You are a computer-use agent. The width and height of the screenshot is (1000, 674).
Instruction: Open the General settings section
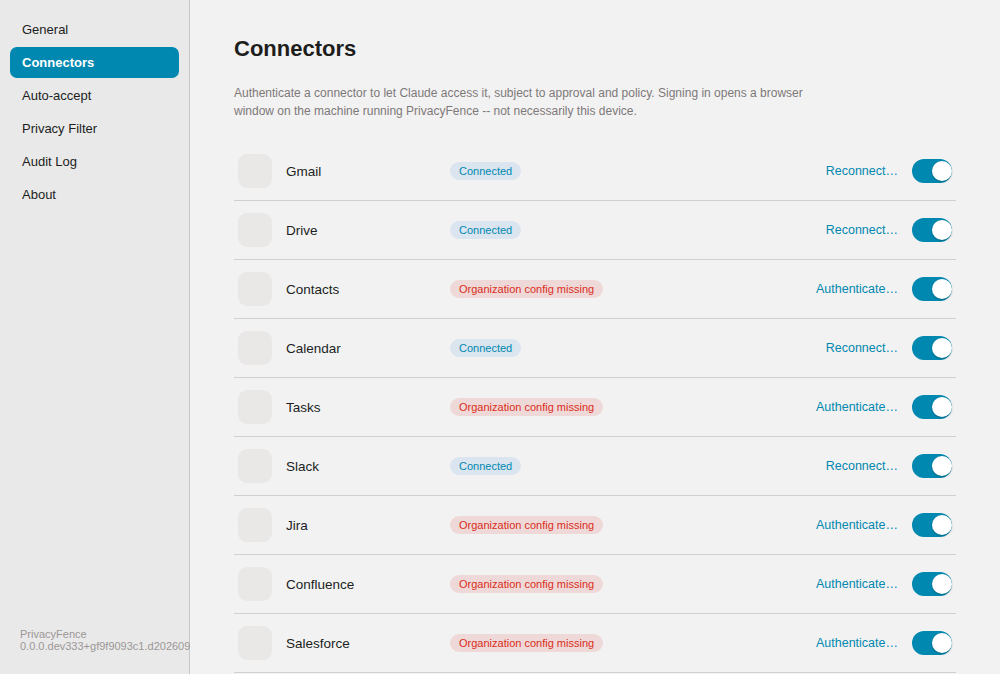(x=94, y=29)
